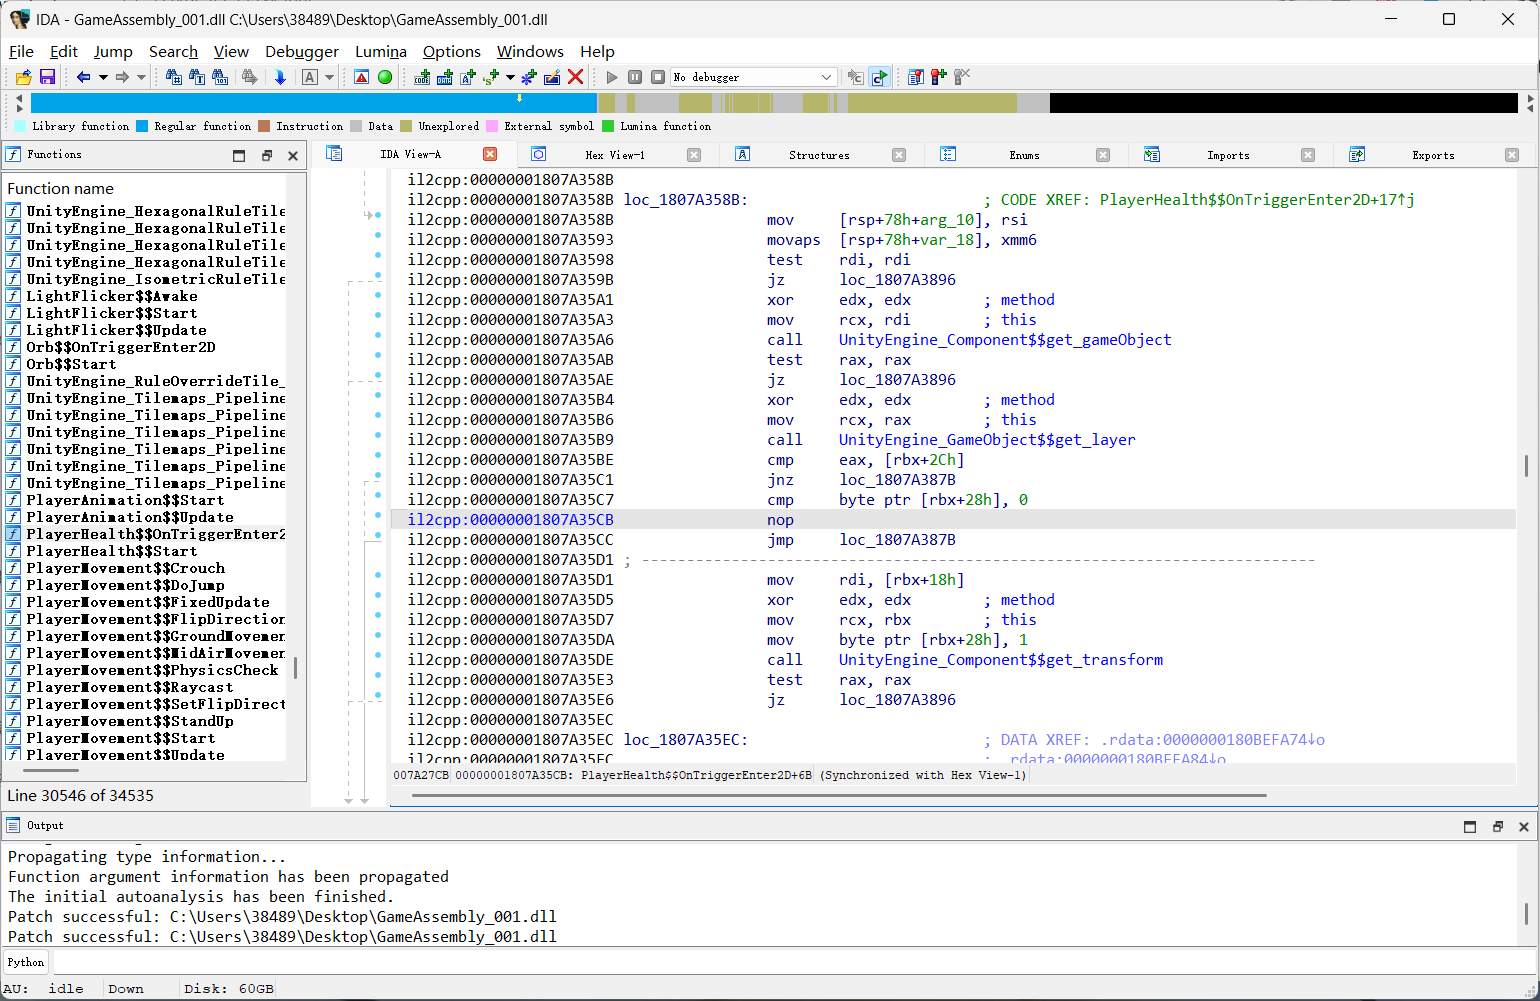Open the Edit menu
The height and width of the screenshot is (1001, 1540).
point(64,51)
